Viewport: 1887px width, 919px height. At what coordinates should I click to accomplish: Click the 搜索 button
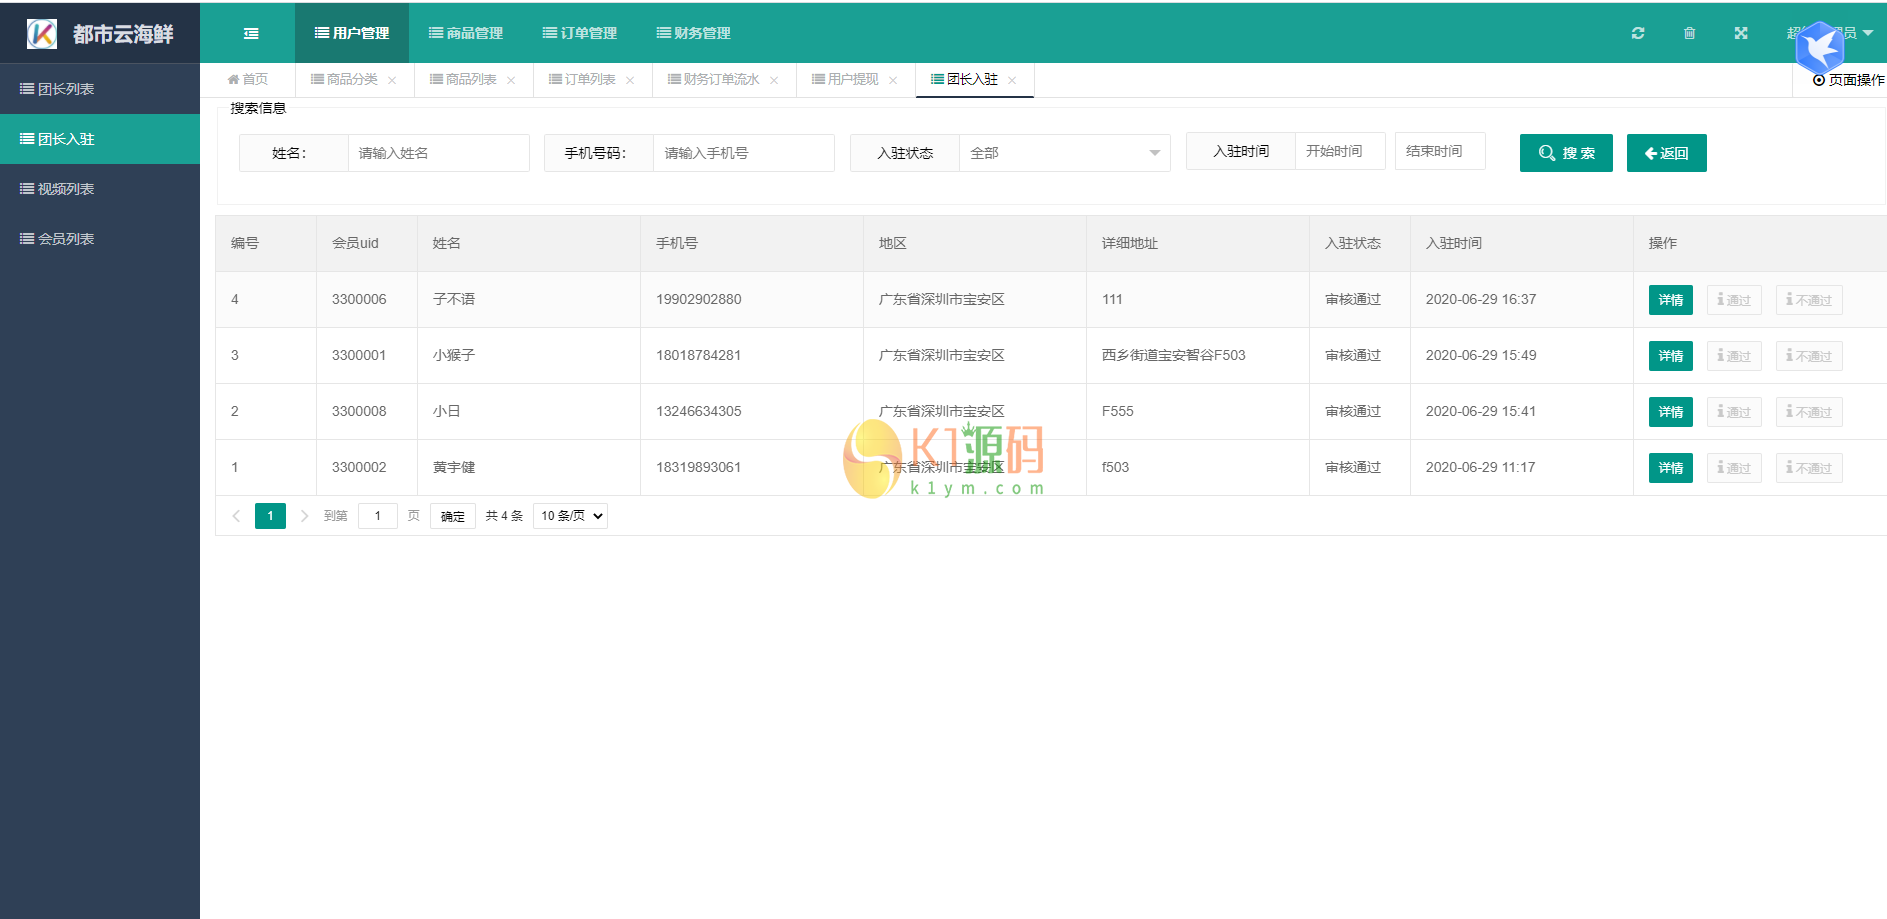click(x=1565, y=153)
